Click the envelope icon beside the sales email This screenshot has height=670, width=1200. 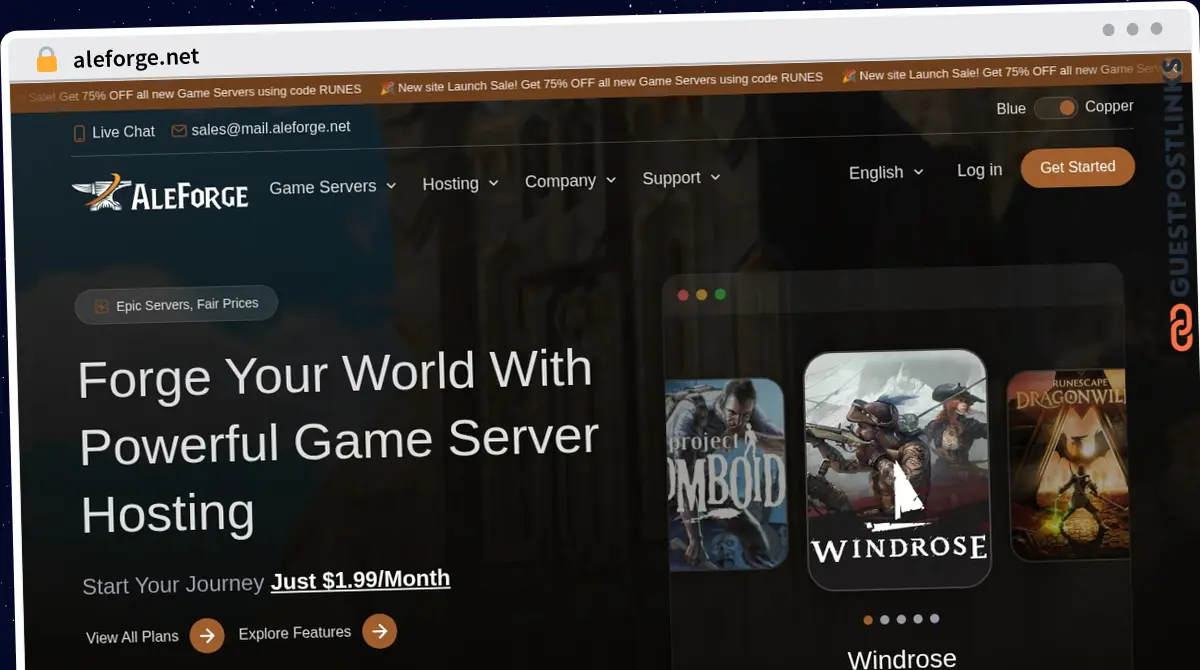179,130
